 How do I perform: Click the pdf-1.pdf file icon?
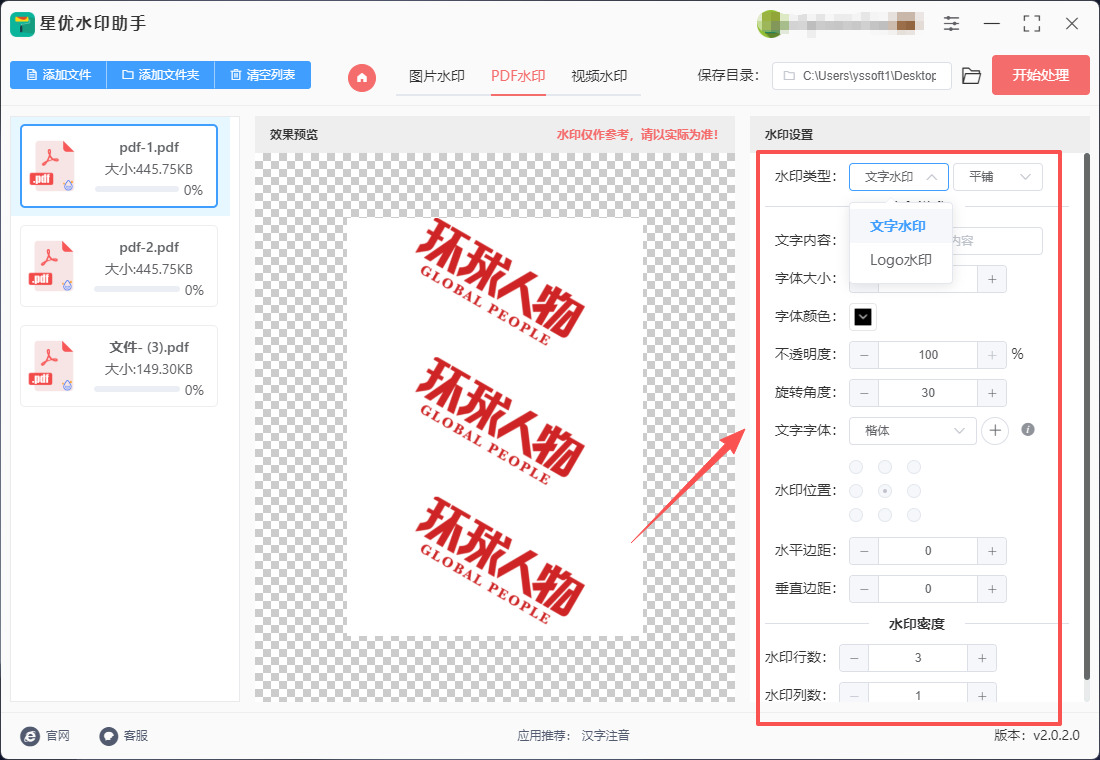(x=53, y=166)
